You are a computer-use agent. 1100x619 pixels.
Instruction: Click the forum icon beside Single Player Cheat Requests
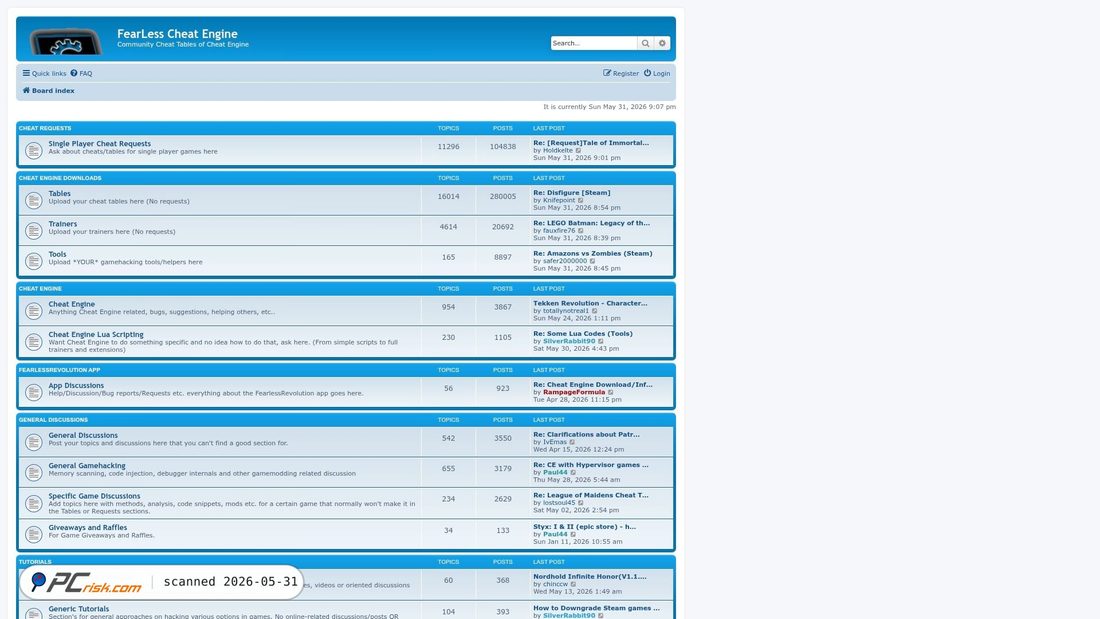click(x=33, y=150)
